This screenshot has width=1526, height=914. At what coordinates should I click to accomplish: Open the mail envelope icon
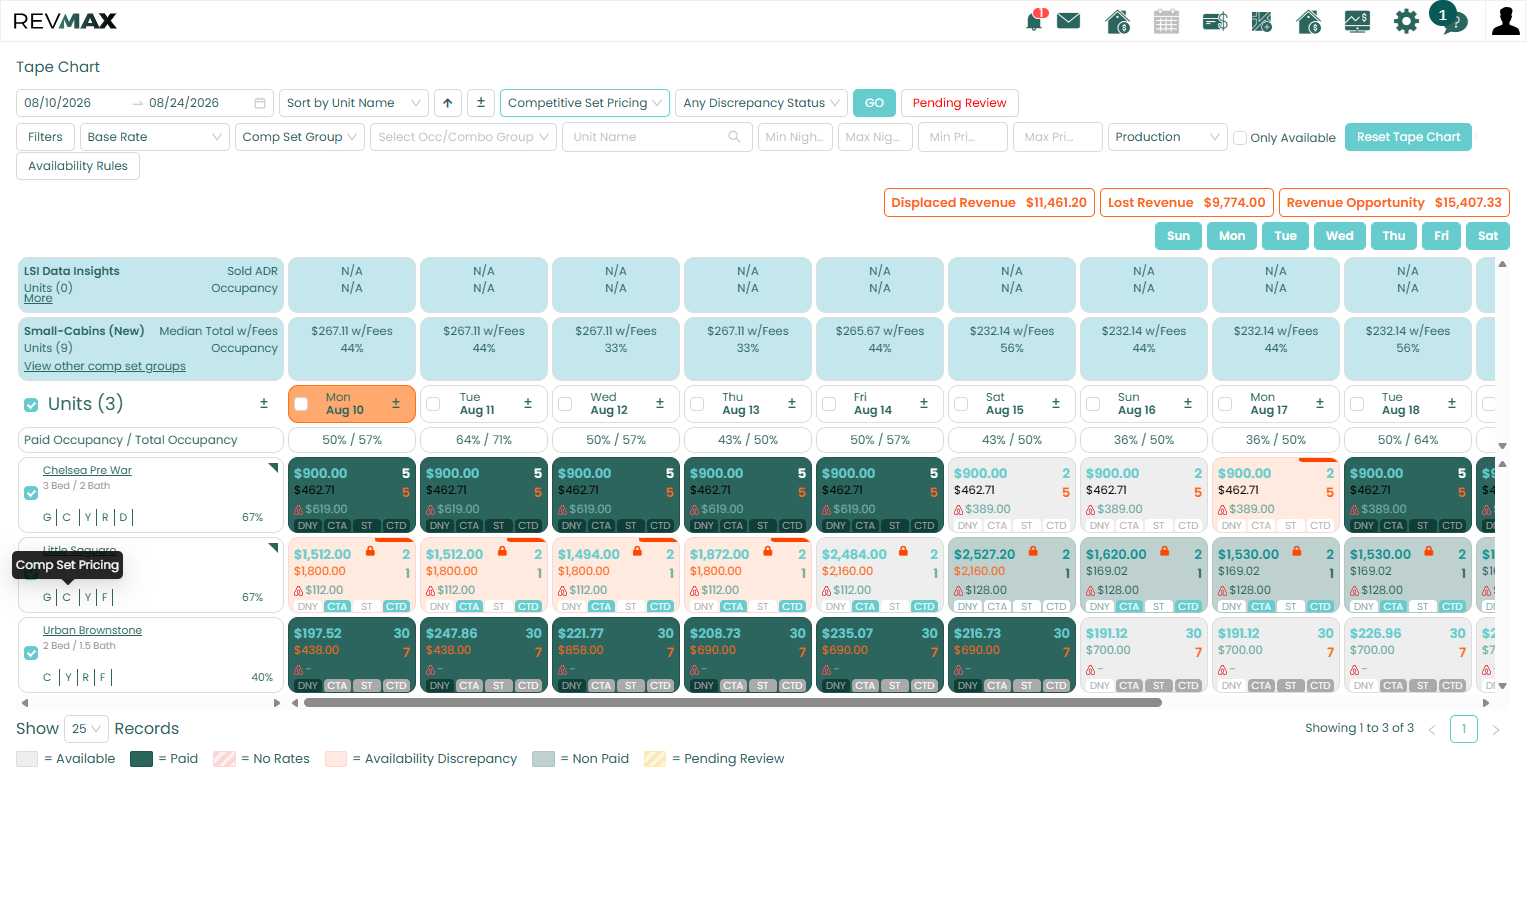(1069, 21)
